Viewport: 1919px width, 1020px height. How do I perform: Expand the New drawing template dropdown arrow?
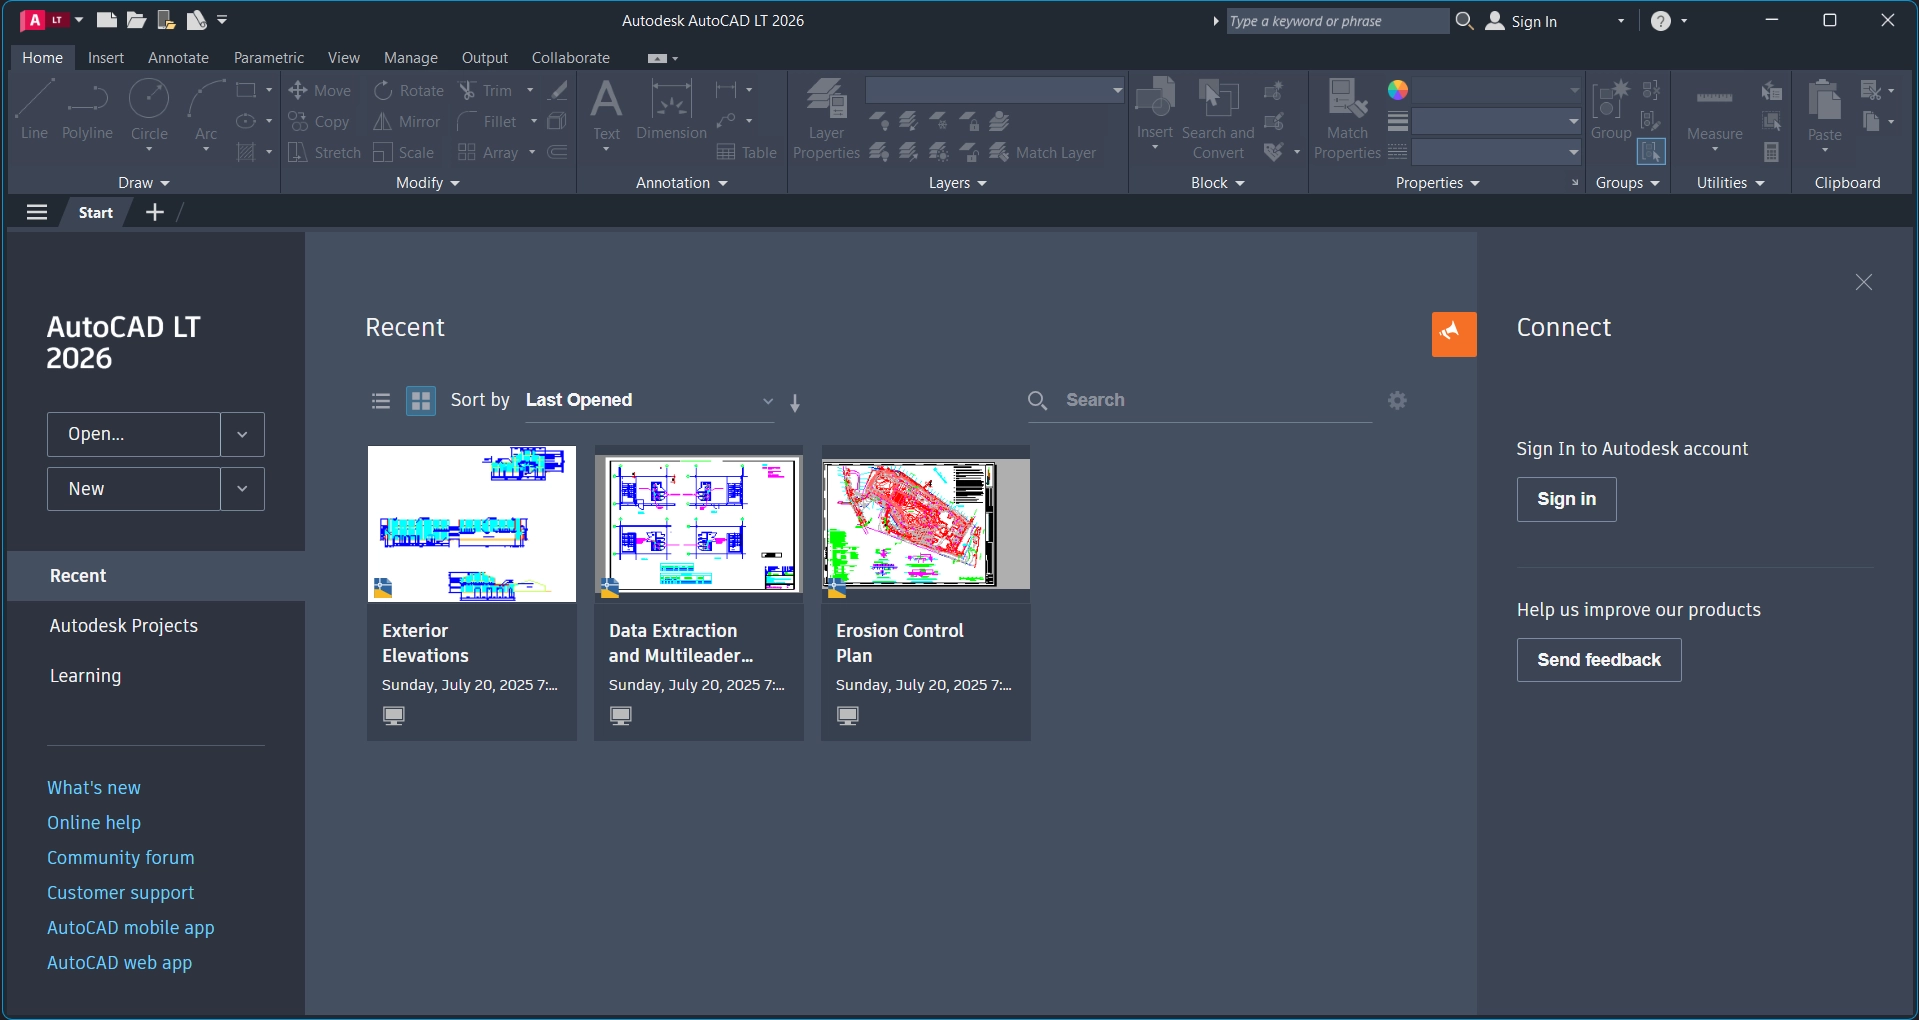point(242,489)
